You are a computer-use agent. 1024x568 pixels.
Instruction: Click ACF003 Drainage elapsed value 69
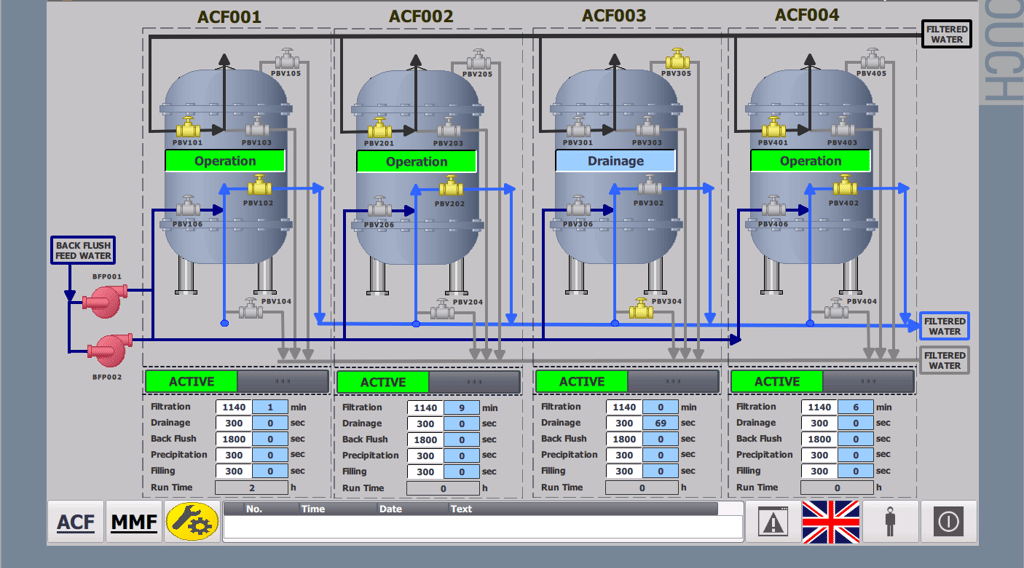(x=660, y=423)
